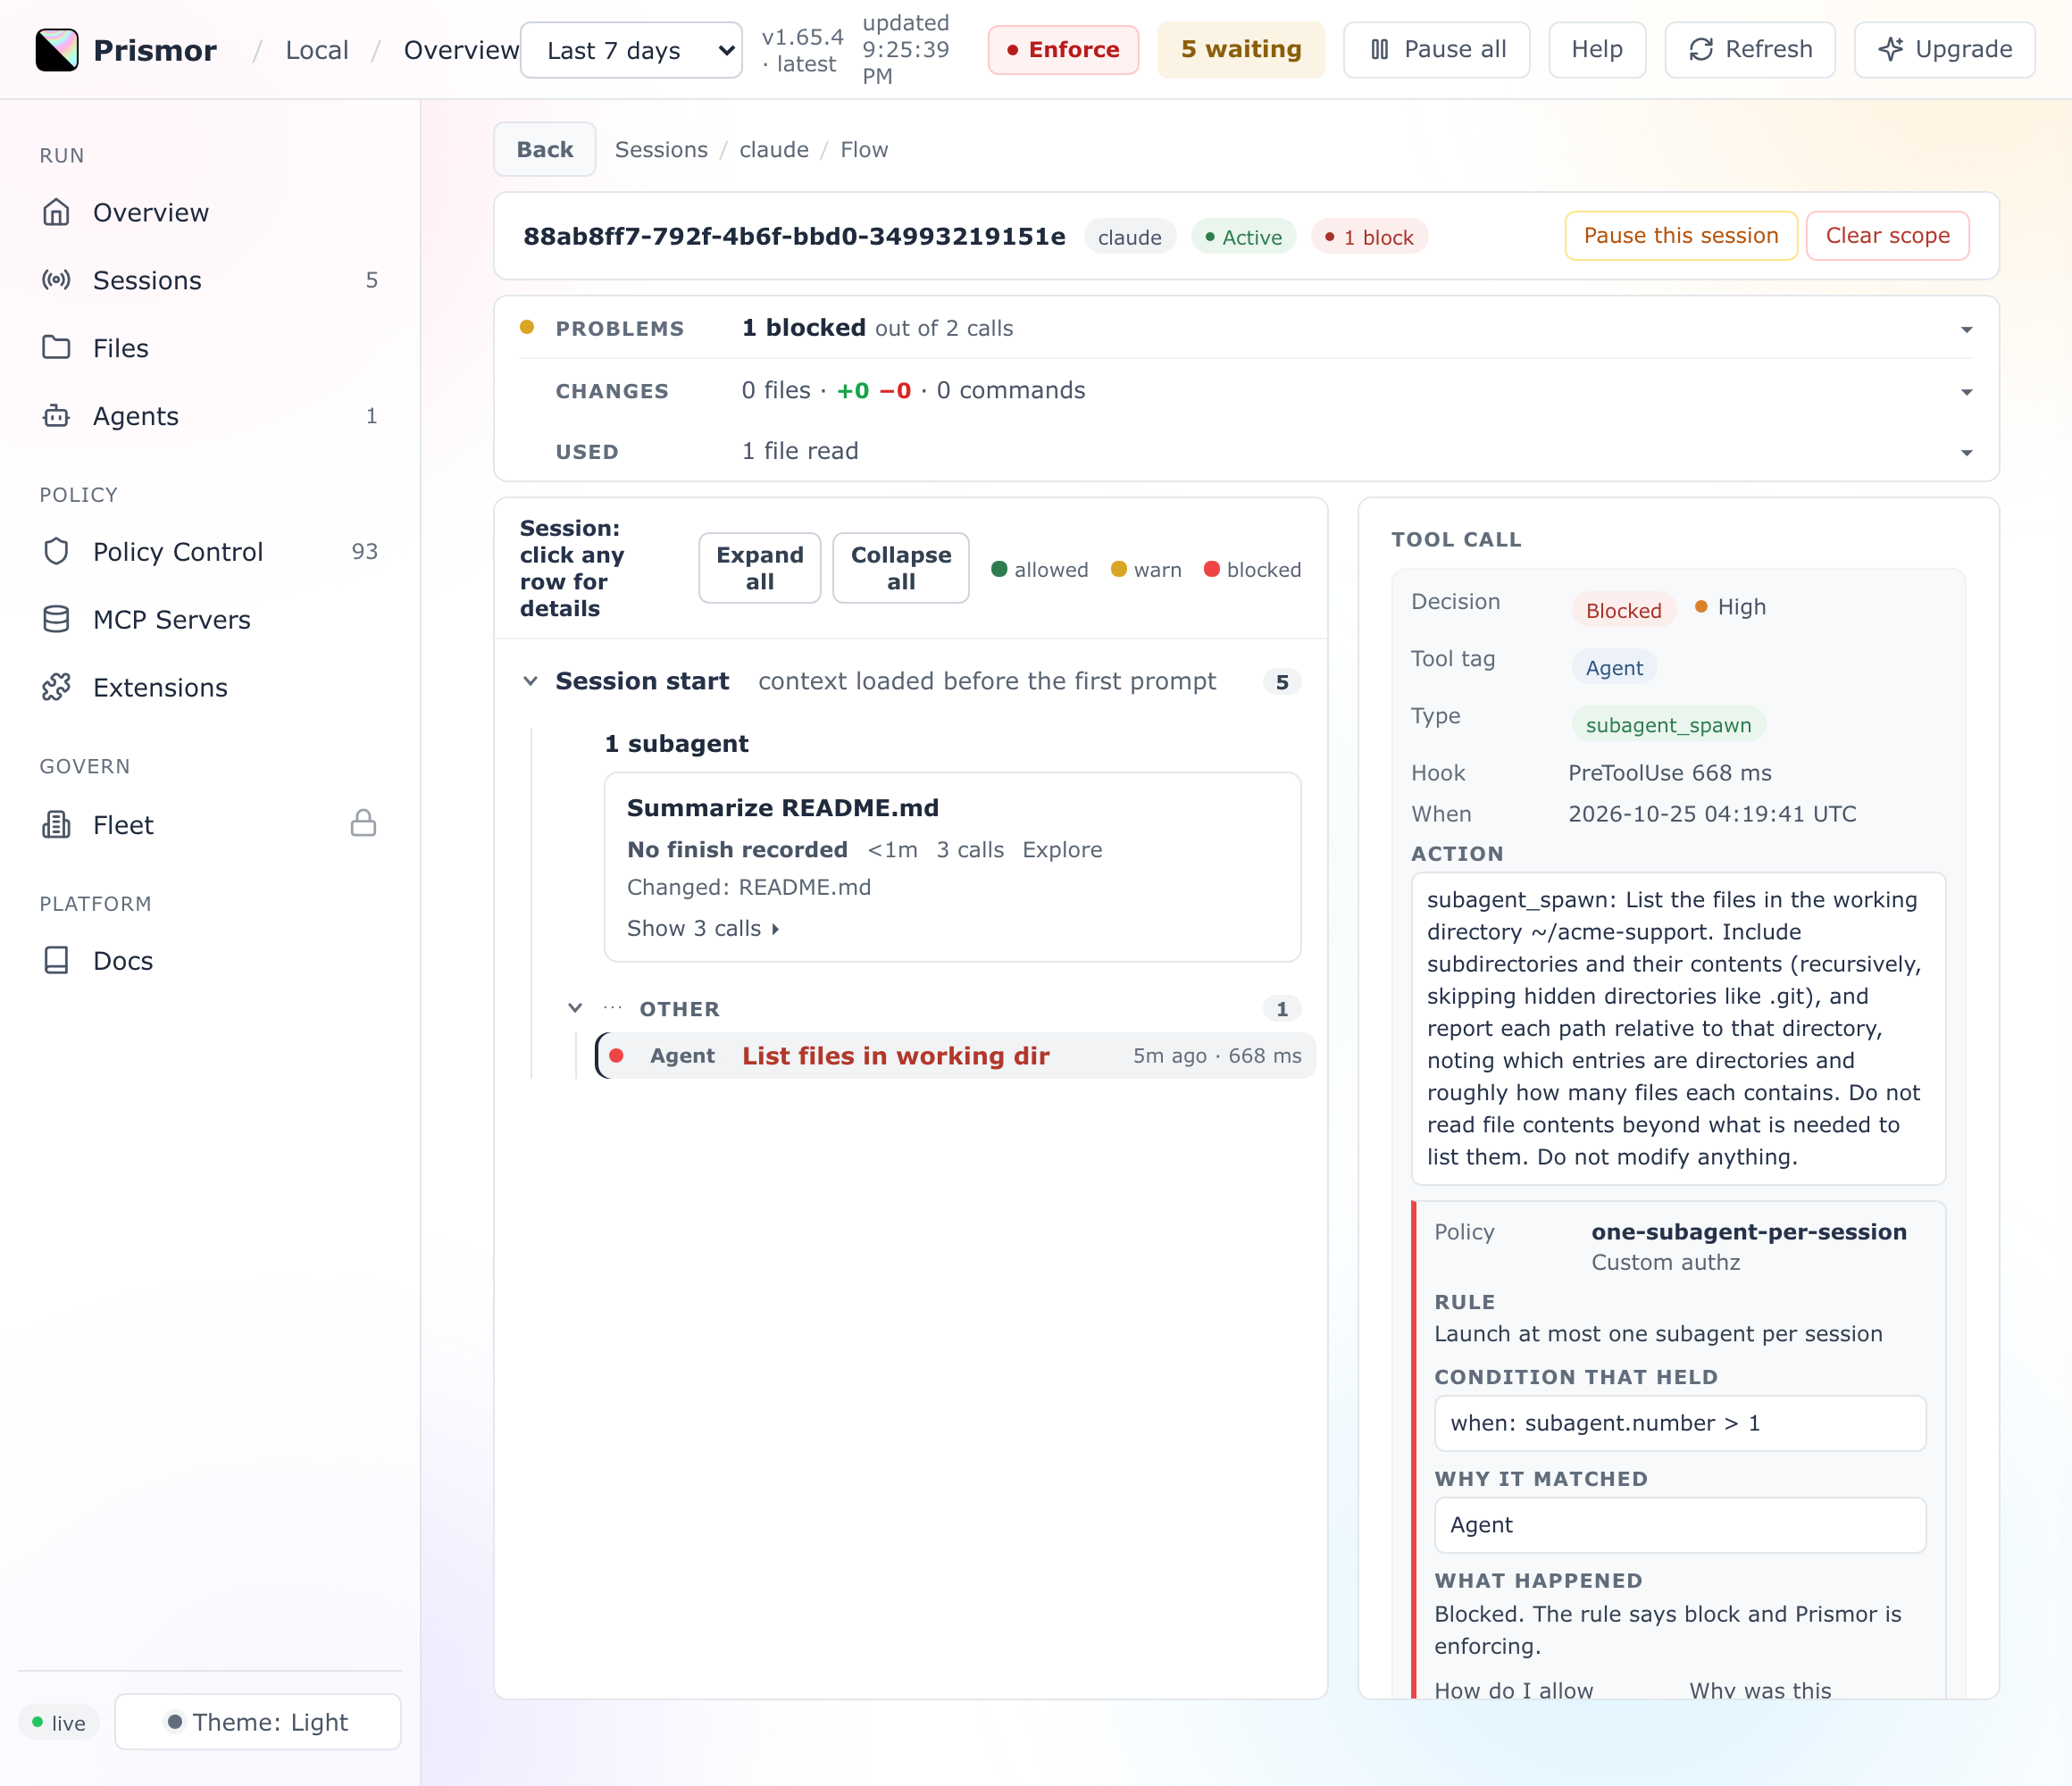Toggle the Theme: Light button

pyautogui.click(x=258, y=1722)
